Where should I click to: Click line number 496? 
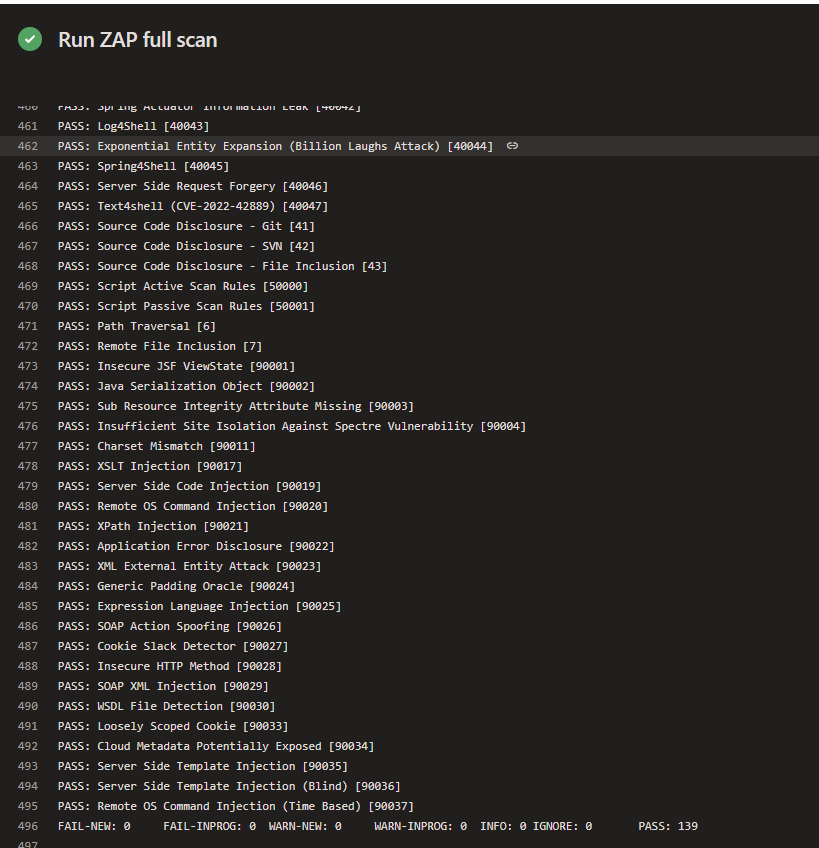(x=28, y=826)
